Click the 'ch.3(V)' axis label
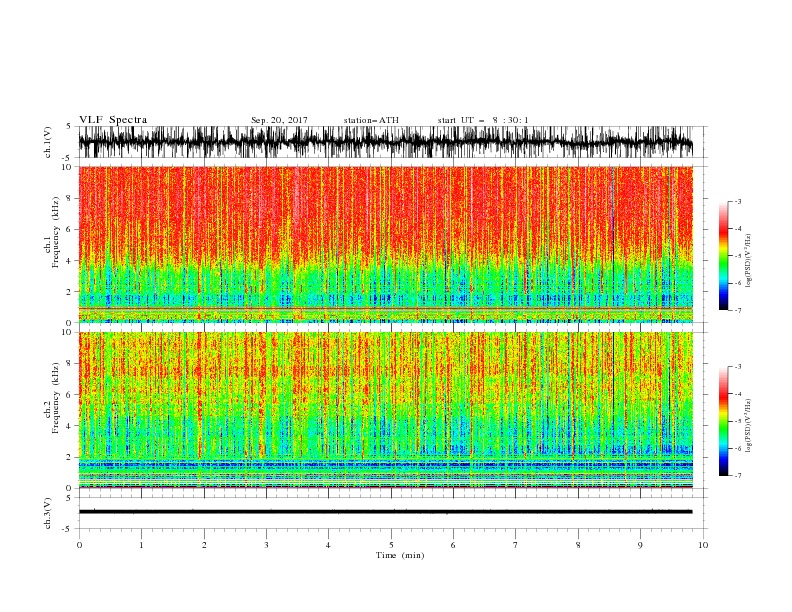The image size is (792, 612). [47, 513]
